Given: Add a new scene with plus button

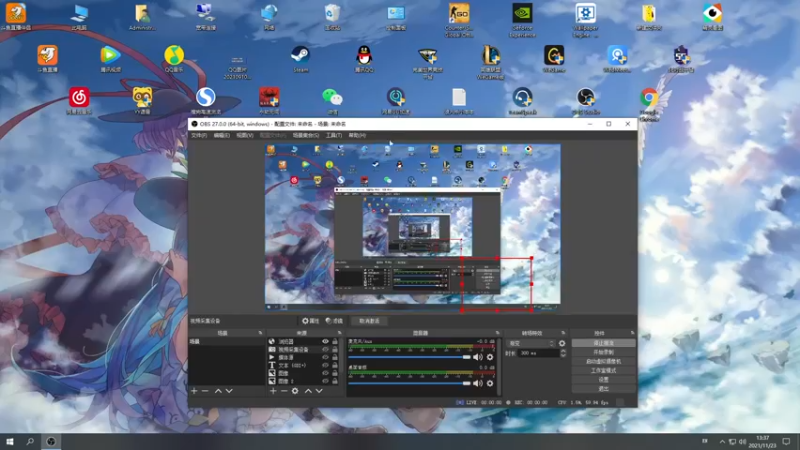Looking at the screenshot, I should [194, 391].
